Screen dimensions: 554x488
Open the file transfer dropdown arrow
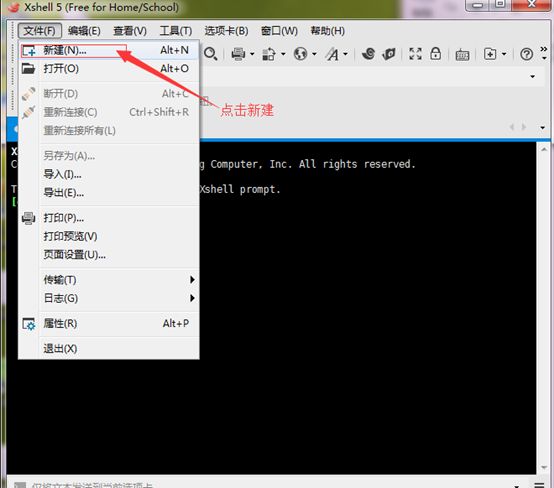283,54
